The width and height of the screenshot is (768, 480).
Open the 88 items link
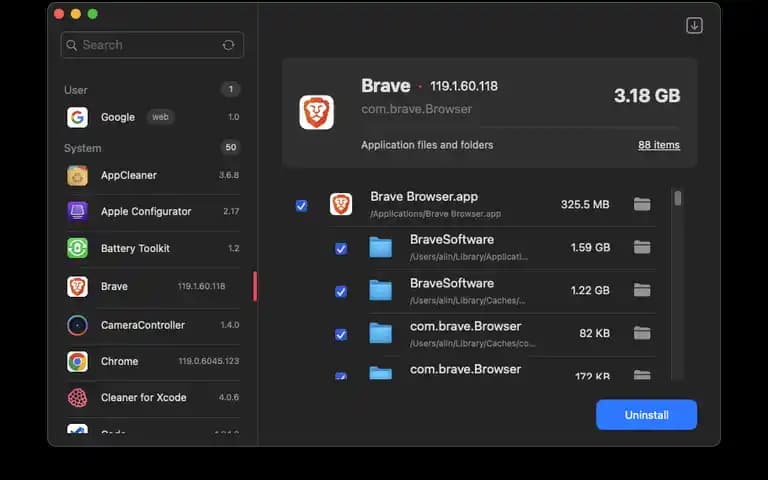659,145
